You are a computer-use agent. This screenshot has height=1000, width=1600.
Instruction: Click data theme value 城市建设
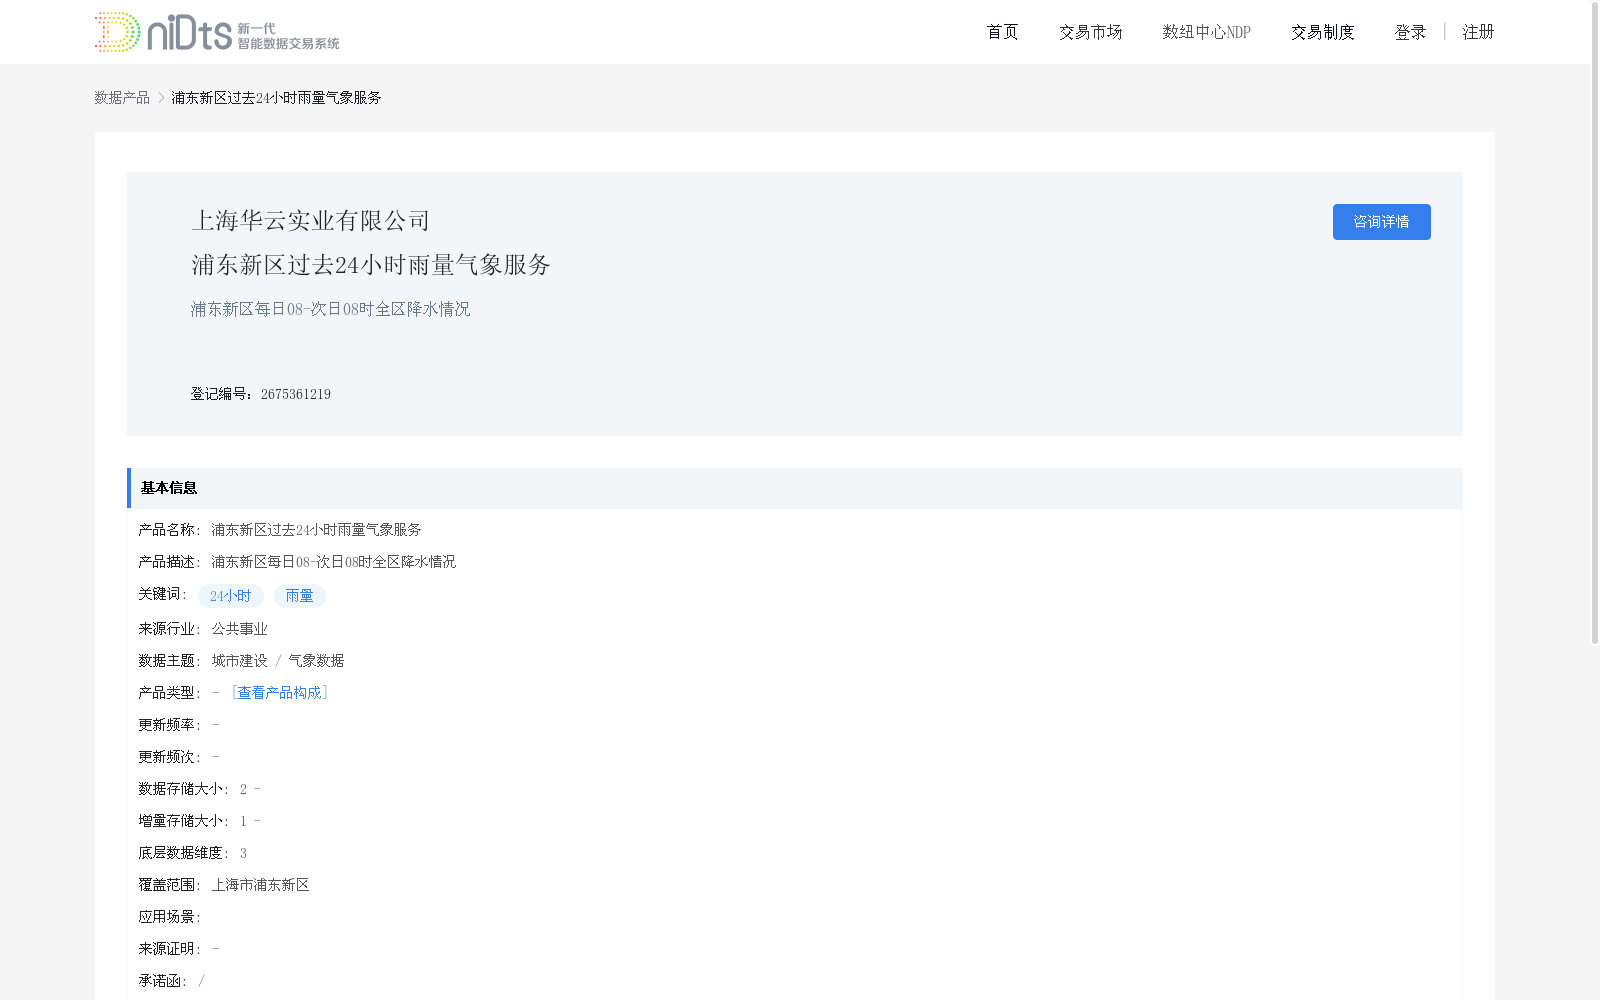239,660
